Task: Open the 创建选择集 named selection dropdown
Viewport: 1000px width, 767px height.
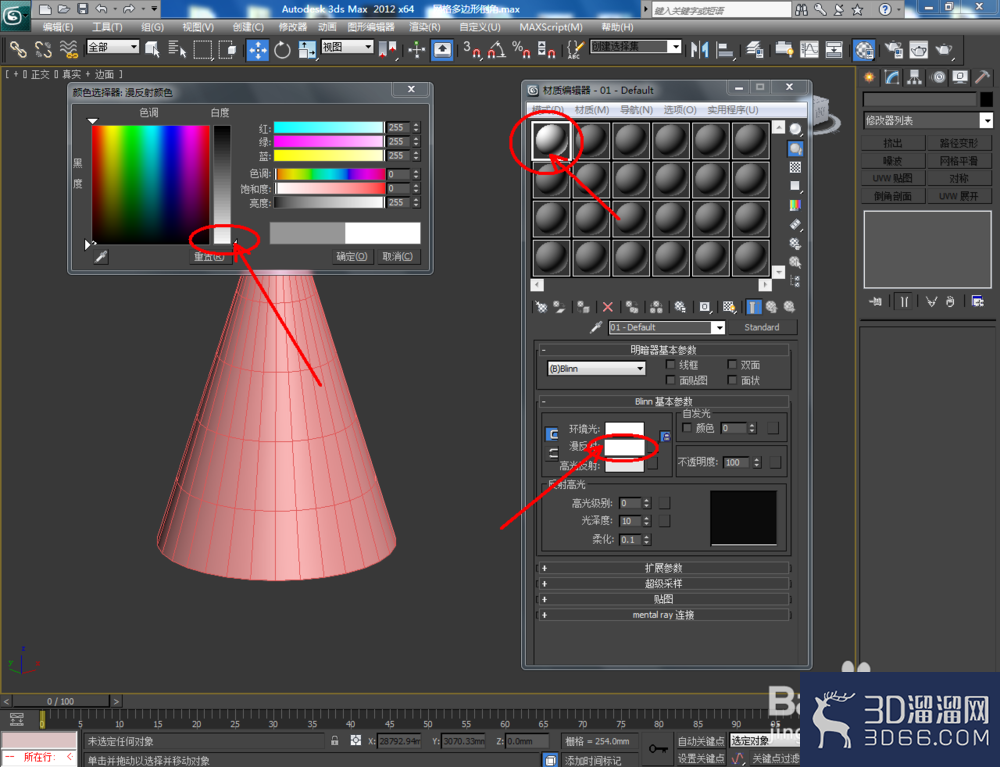Action: click(x=635, y=47)
